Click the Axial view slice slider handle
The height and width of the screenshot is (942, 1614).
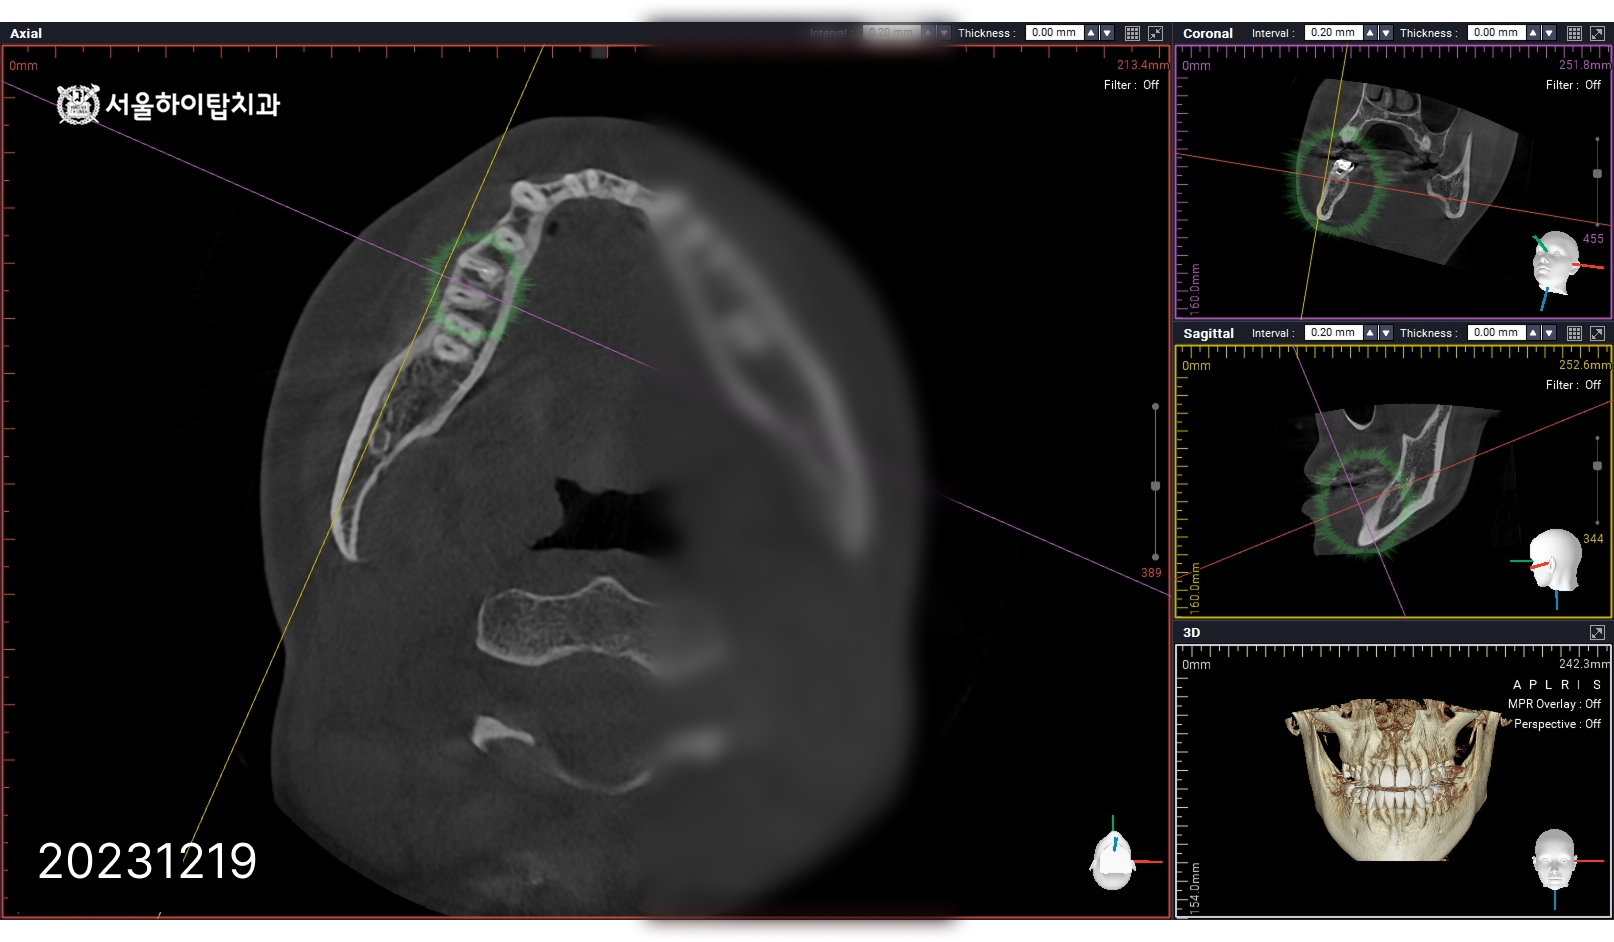tap(1155, 486)
